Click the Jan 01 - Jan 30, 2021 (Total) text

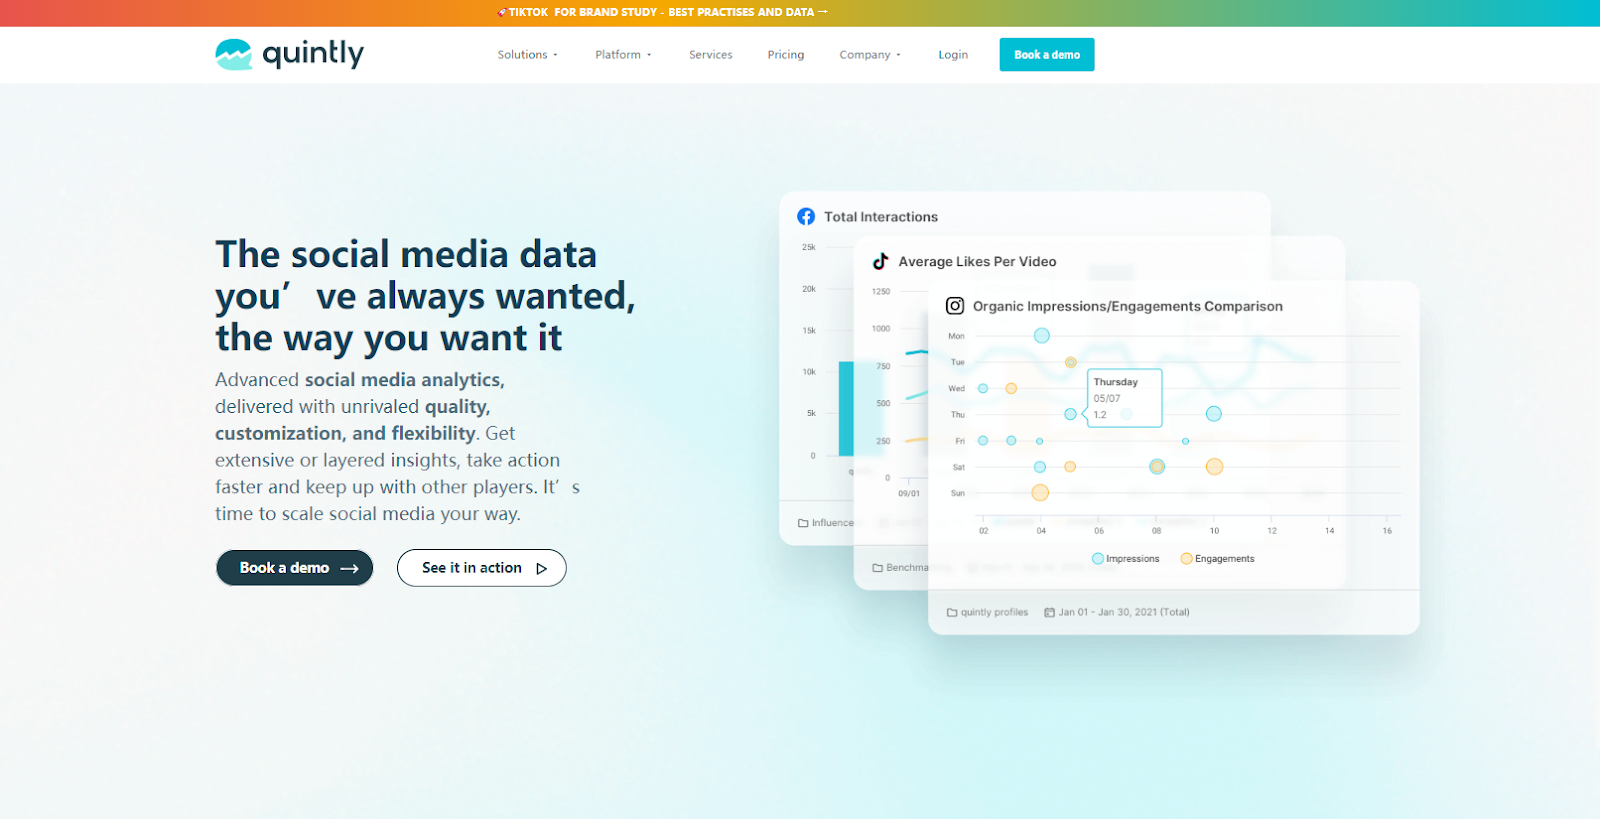click(1124, 612)
